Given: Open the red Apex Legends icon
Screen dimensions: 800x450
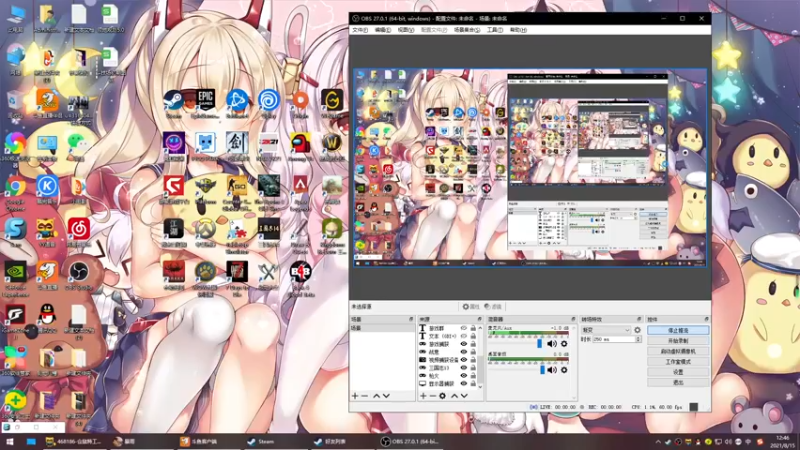Looking at the screenshot, I should click(x=300, y=186).
